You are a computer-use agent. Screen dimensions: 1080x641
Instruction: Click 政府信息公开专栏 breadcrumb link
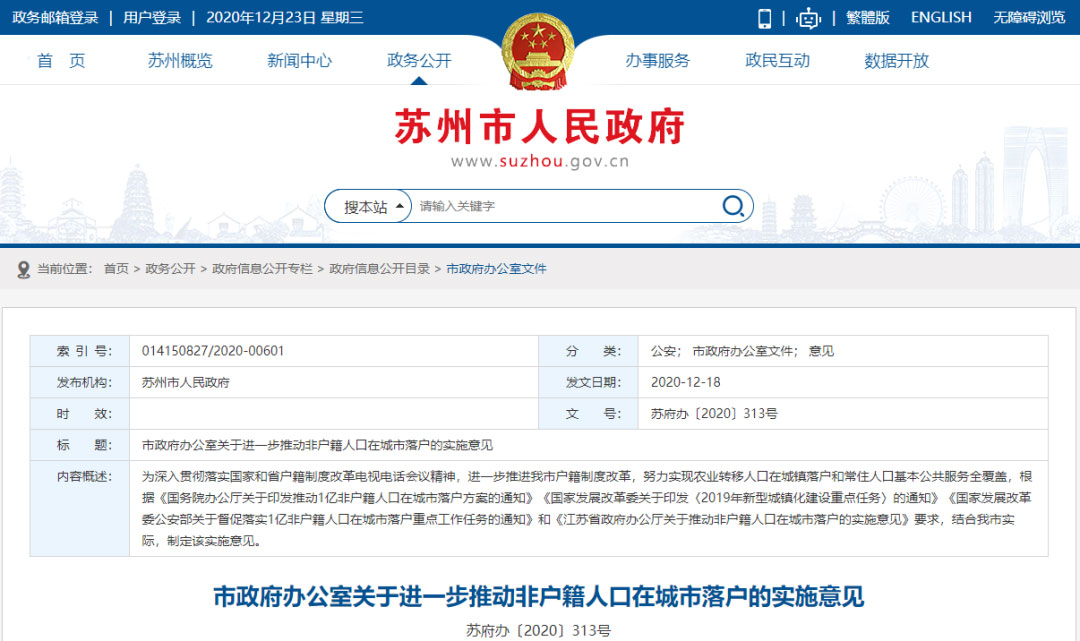(262, 269)
